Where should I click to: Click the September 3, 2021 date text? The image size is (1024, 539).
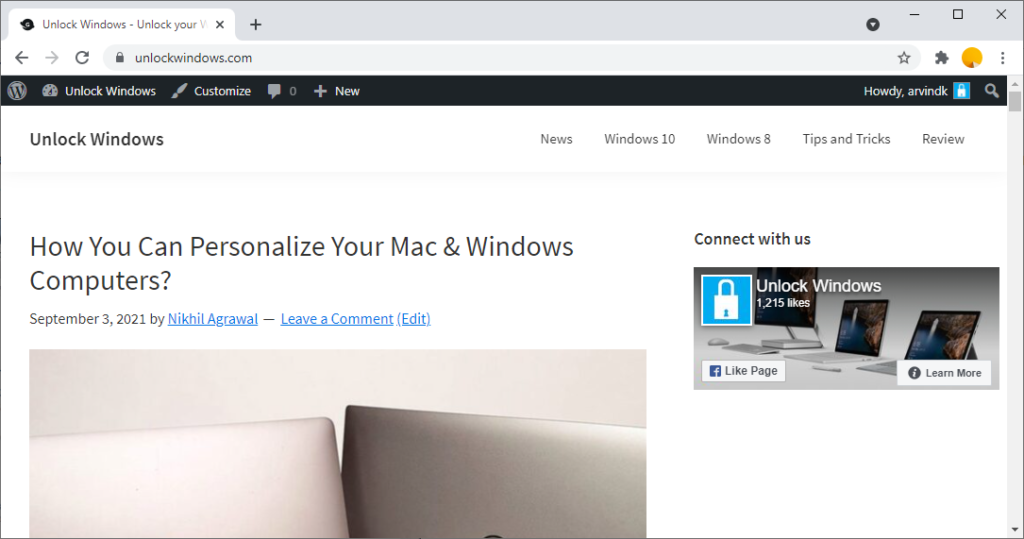coord(88,319)
